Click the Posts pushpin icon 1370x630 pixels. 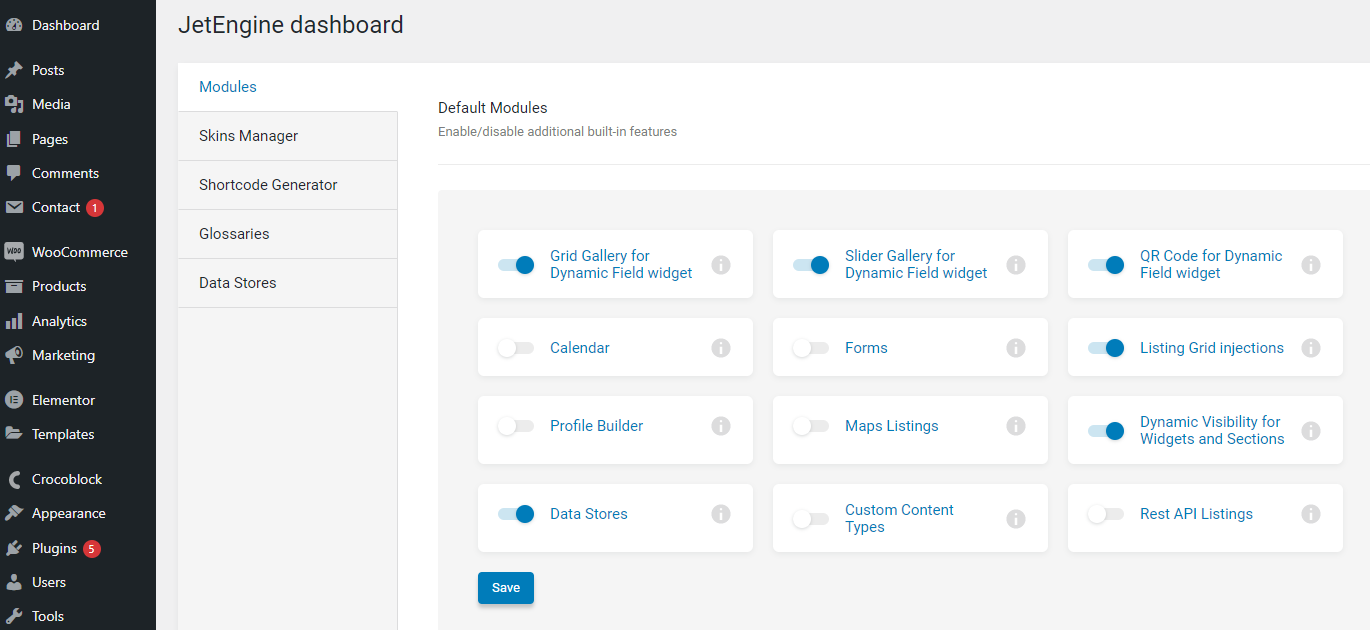[x=14, y=70]
